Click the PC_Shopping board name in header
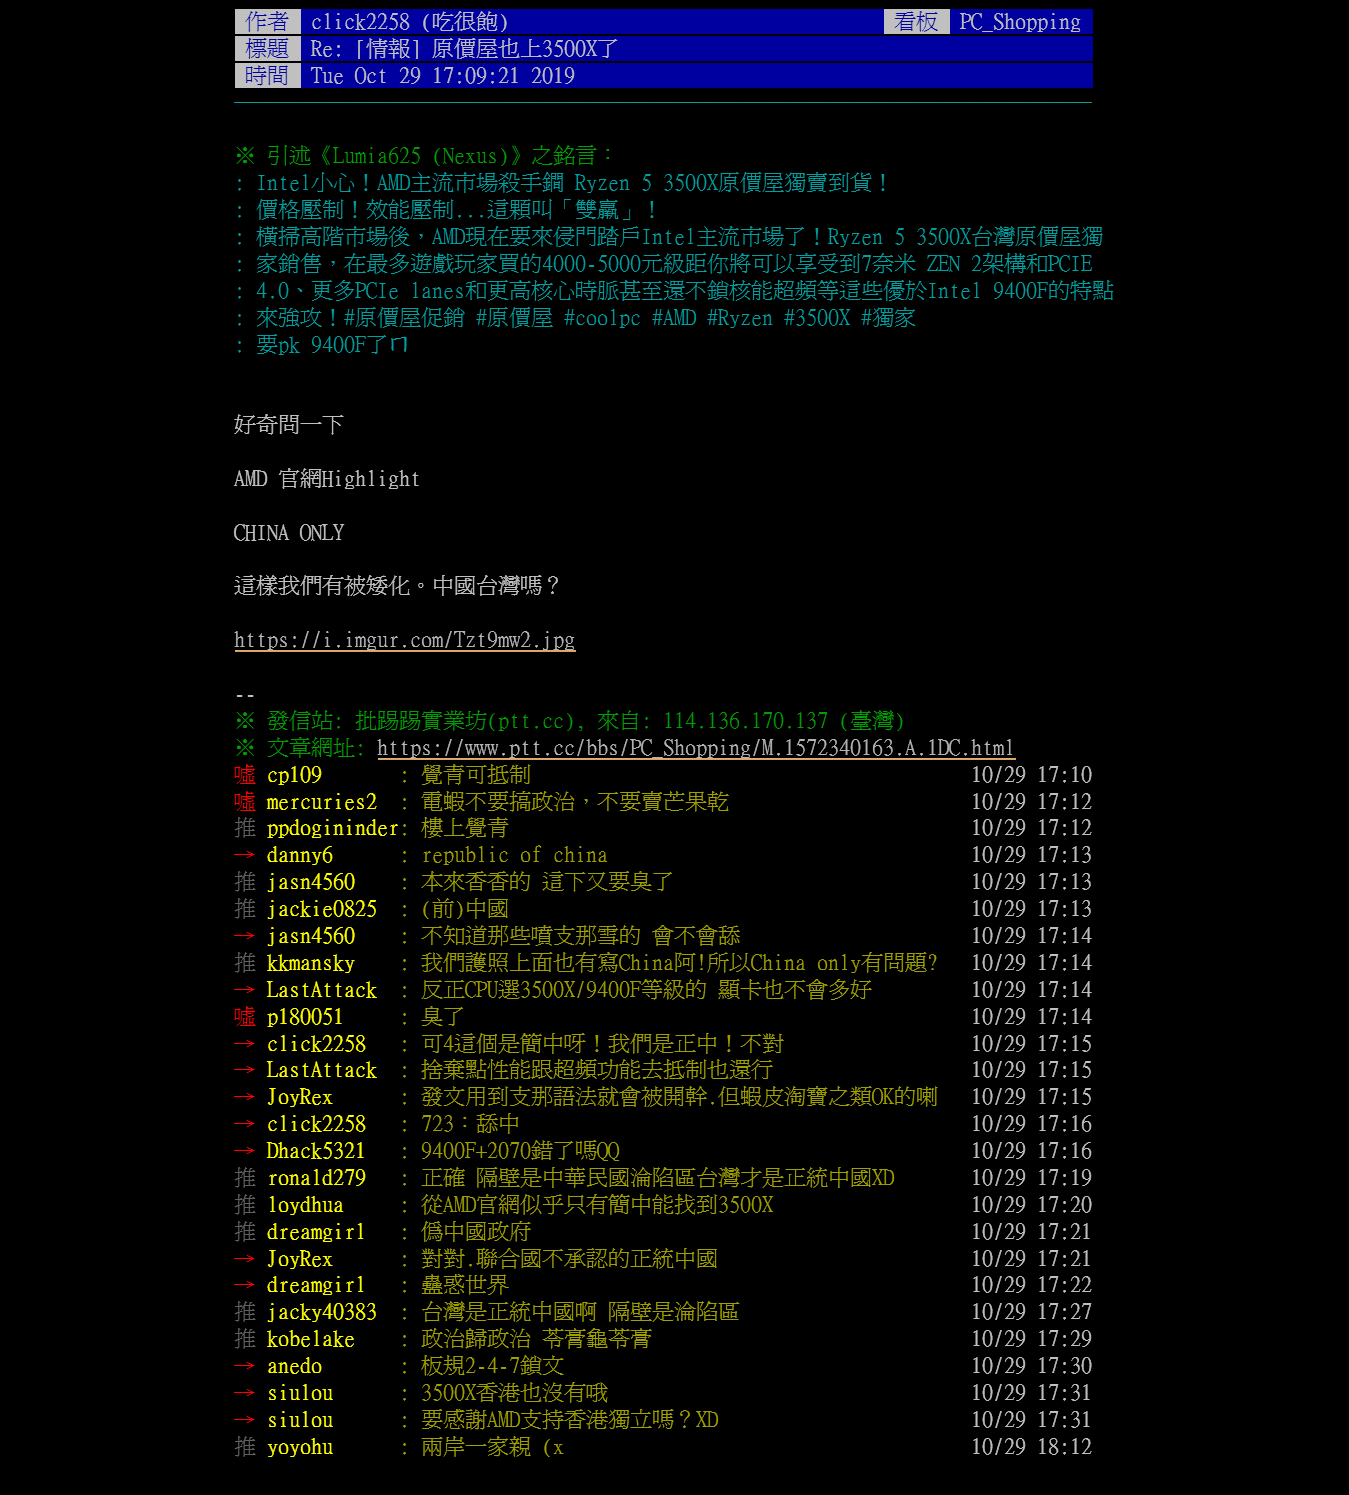This screenshot has width=1349, height=1495. coord(1019,22)
